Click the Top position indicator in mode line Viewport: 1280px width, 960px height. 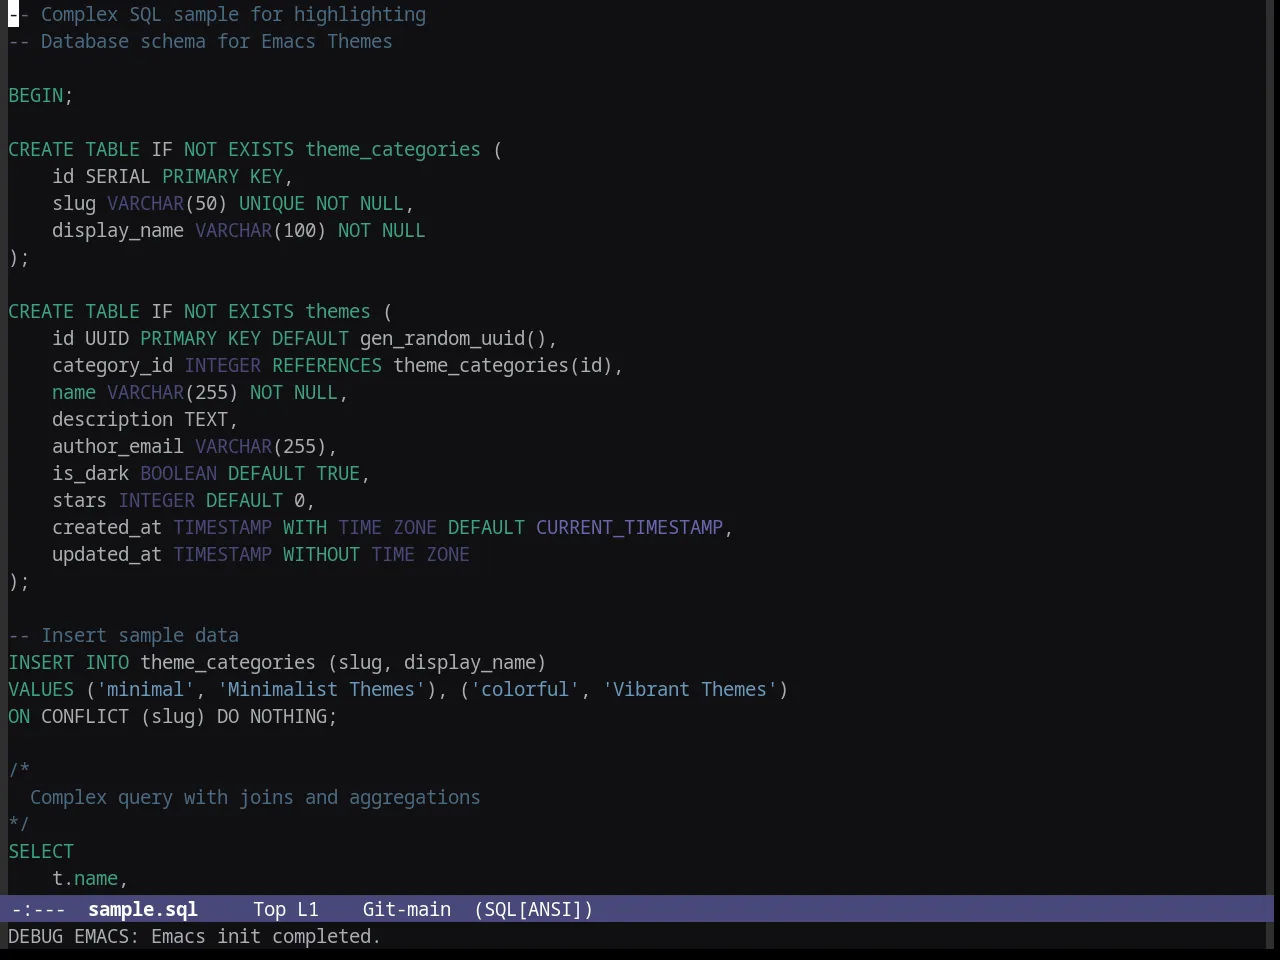(x=269, y=909)
